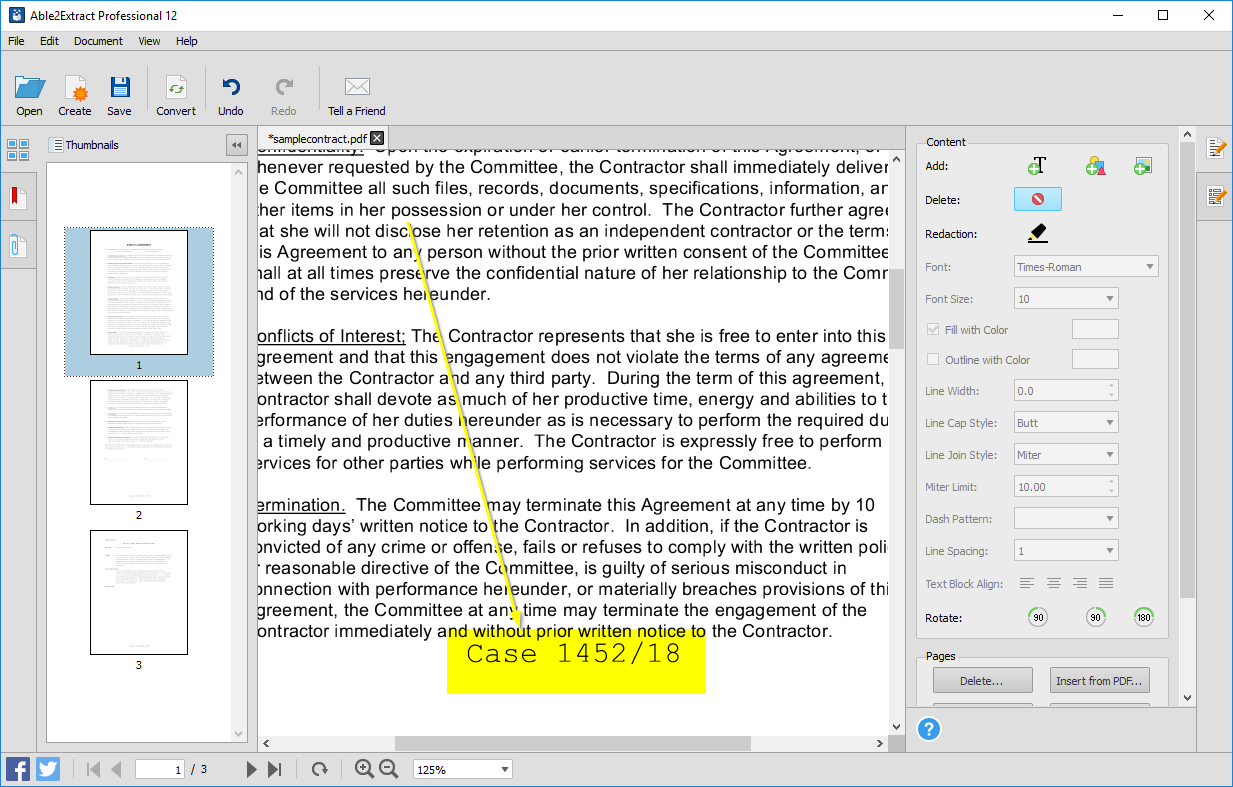This screenshot has height=787, width=1233.
Task: Open the Line Spacing dropdown
Action: (1066, 550)
